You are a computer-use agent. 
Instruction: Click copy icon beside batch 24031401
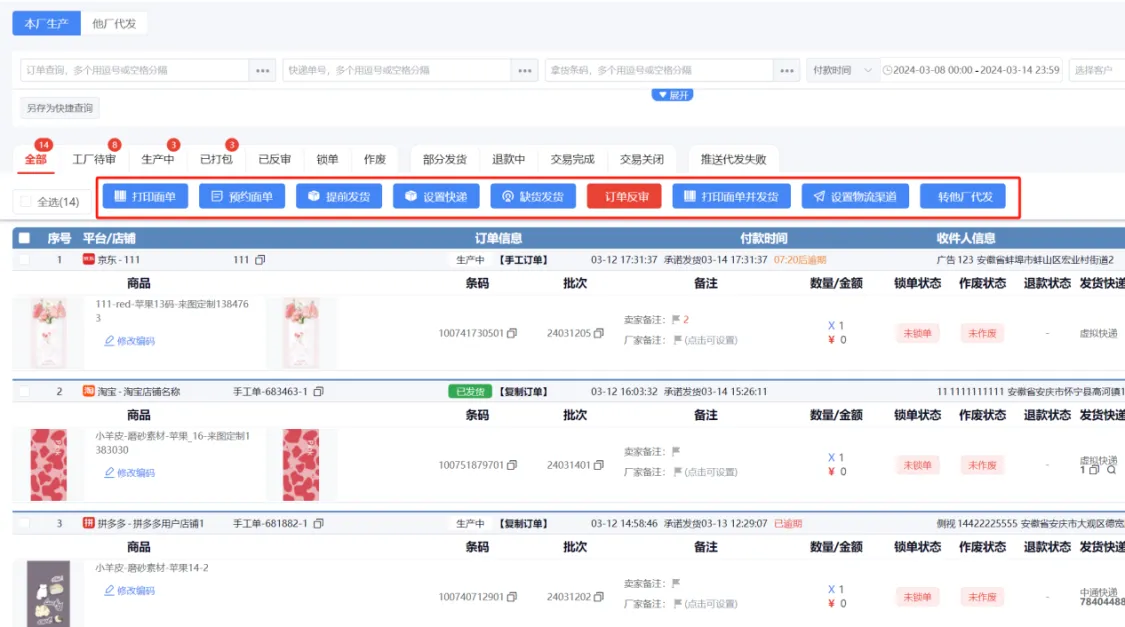(598, 465)
